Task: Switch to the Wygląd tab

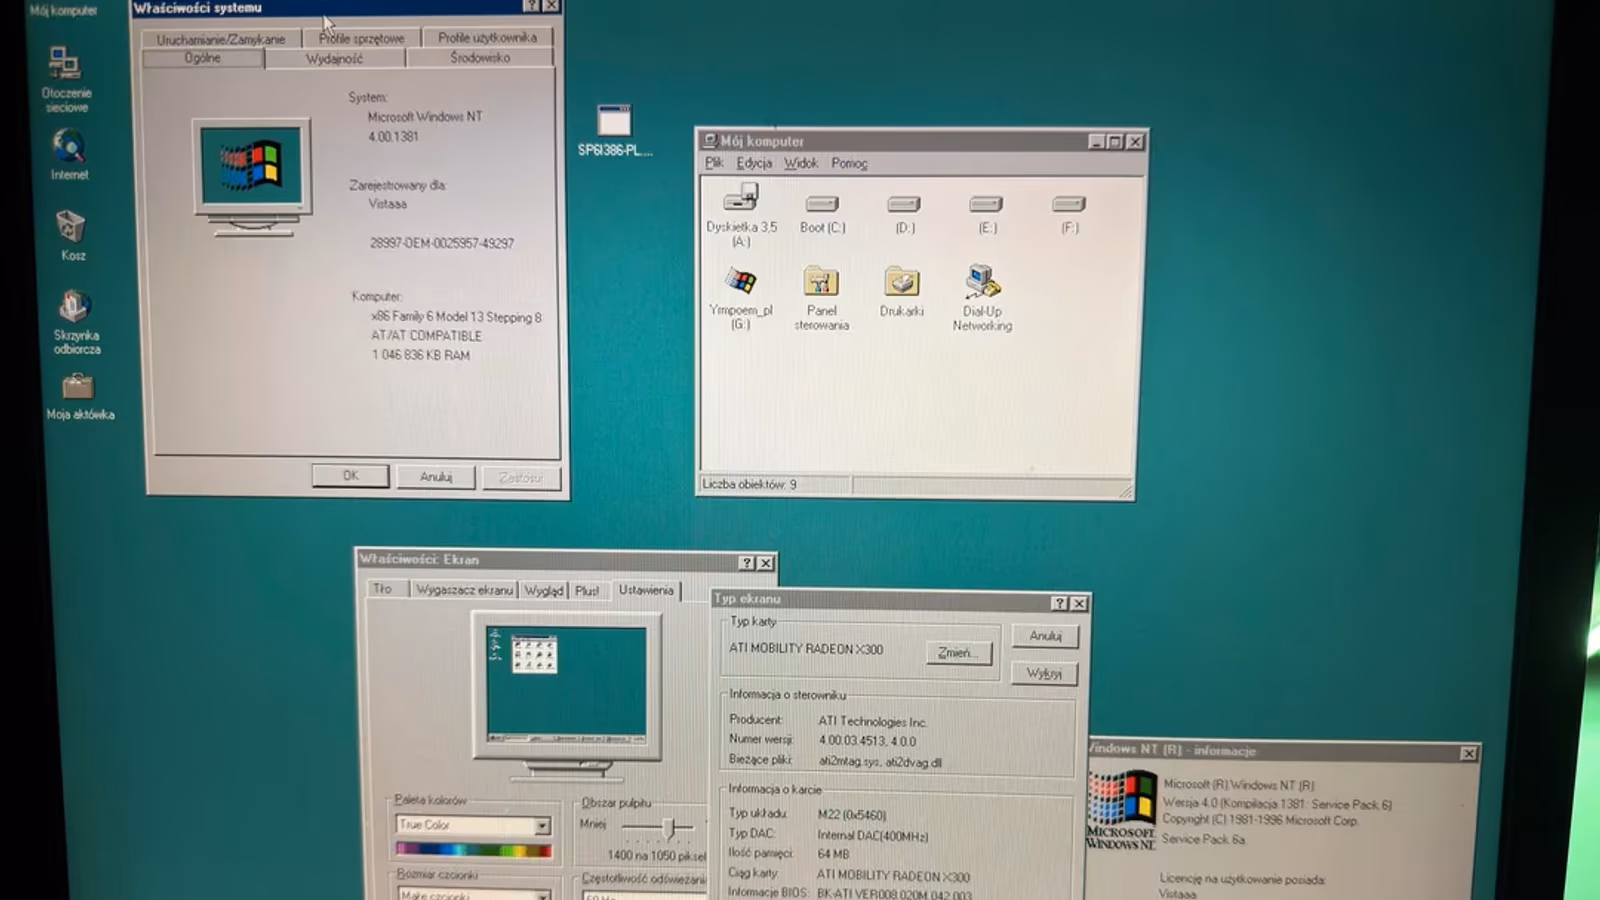Action: click(x=544, y=590)
